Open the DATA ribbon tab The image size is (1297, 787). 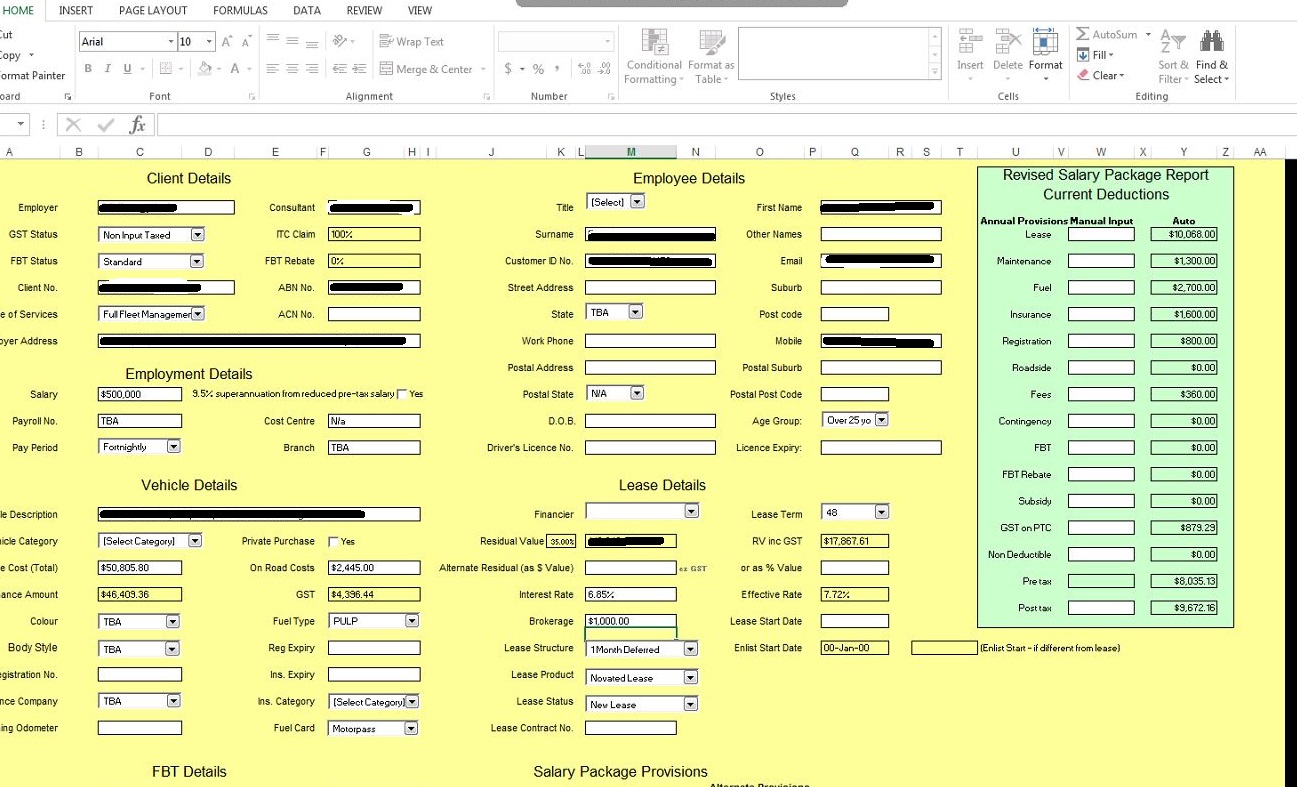tap(307, 10)
